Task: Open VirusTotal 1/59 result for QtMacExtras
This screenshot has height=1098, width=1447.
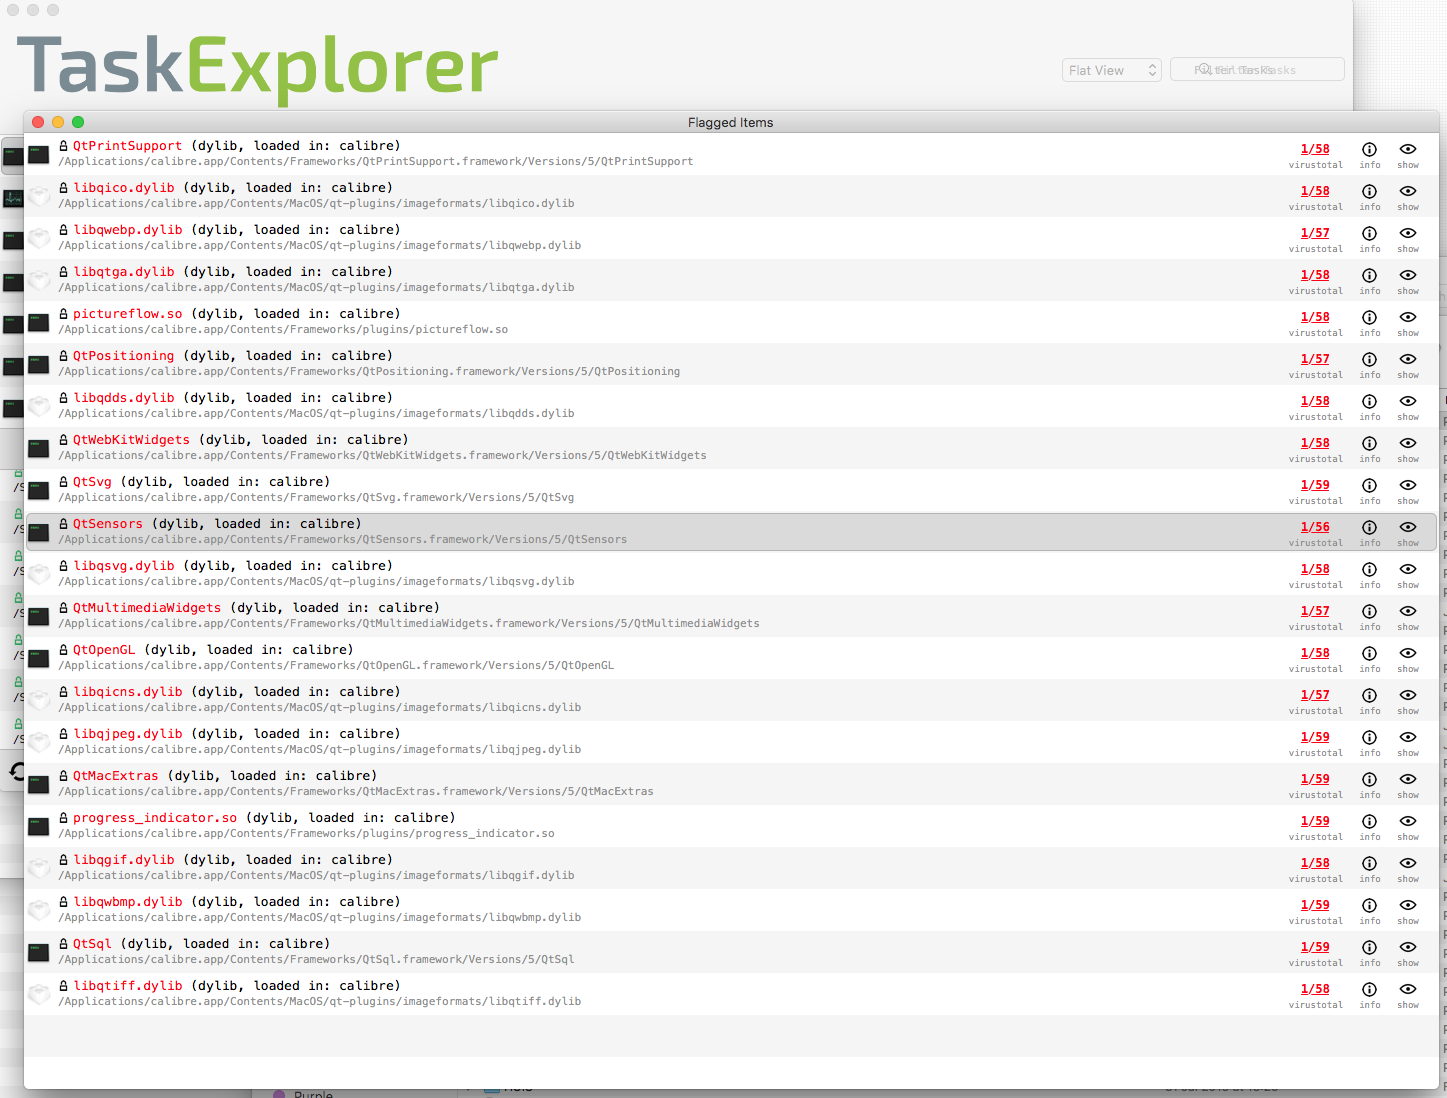Action: (x=1315, y=779)
